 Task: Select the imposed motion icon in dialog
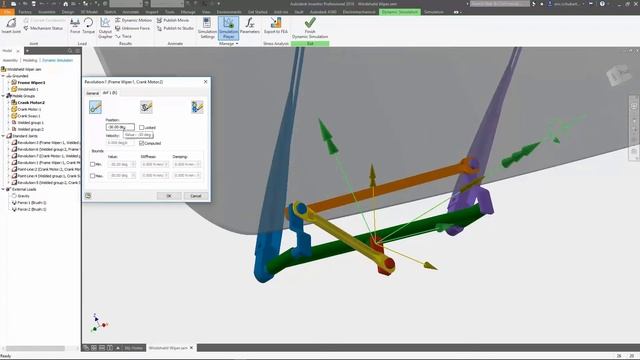(197, 107)
